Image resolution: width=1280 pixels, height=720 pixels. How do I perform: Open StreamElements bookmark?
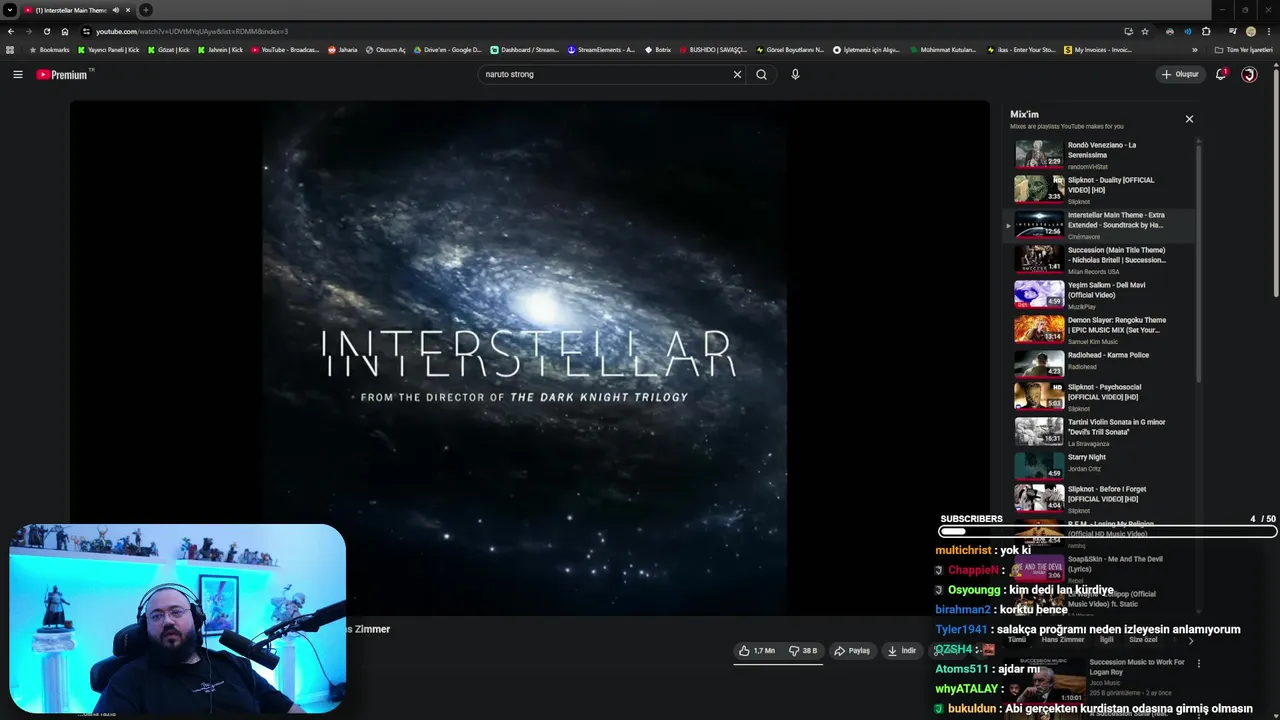point(601,49)
